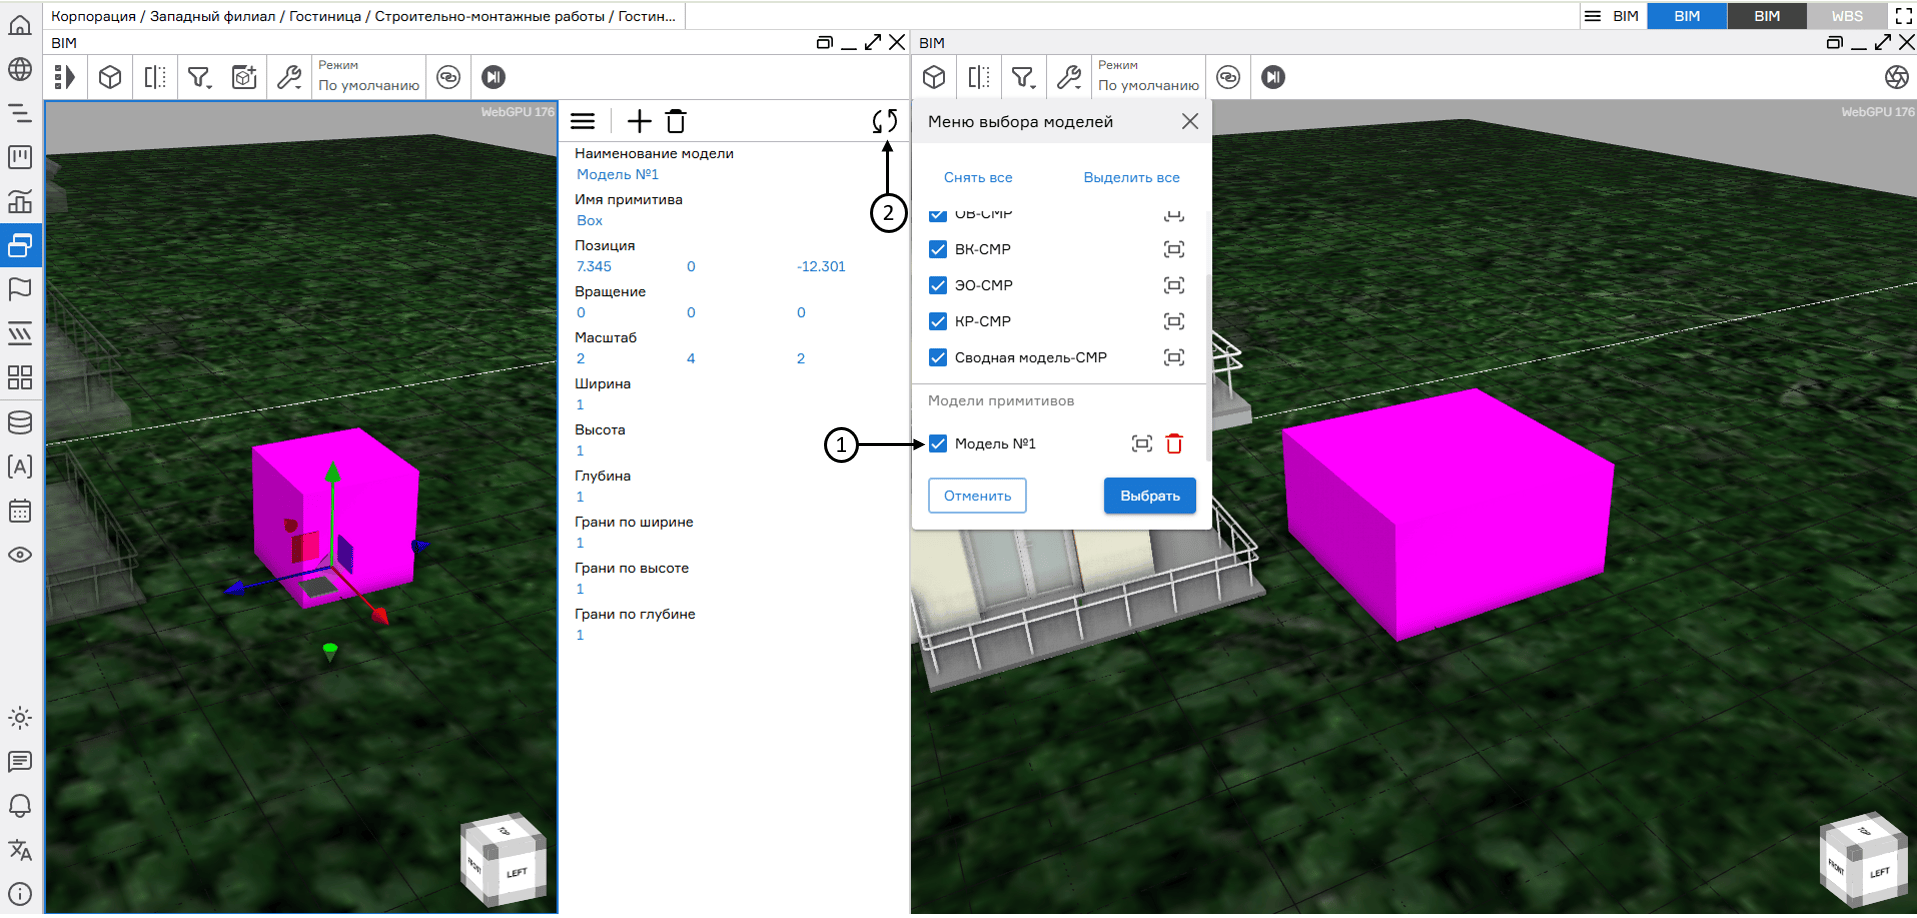Switch to the WBS tab
The height and width of the screenshot is (918, 1917).
tap(1846, 16)
